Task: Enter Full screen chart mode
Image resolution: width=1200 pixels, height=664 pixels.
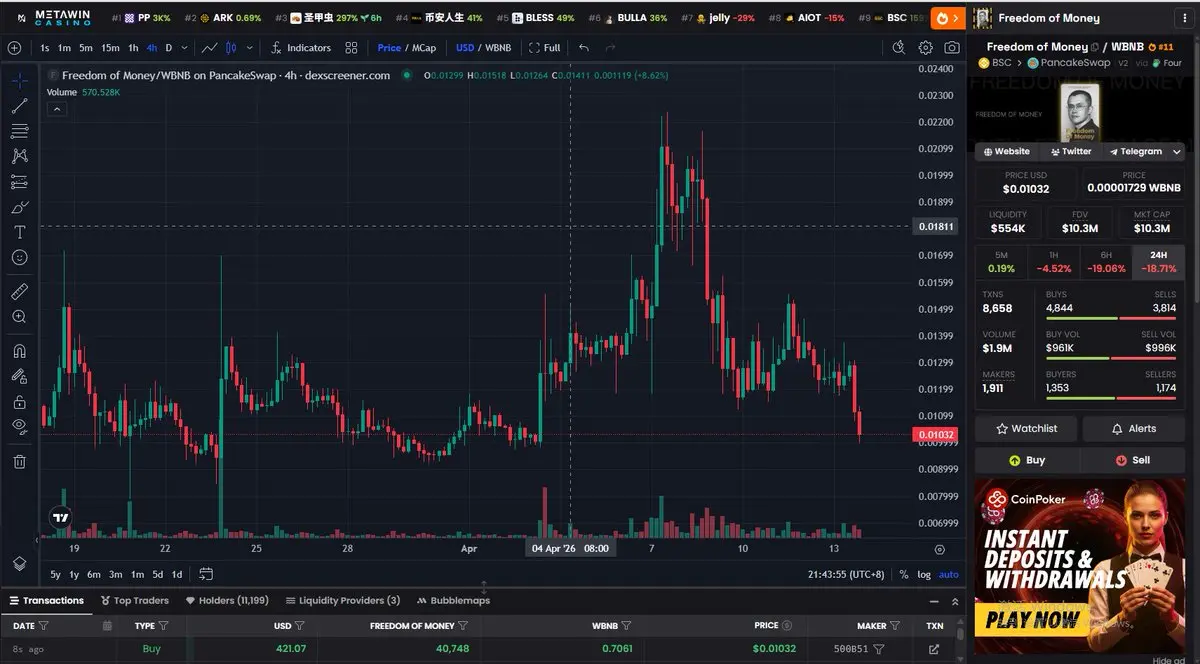Action: tap(545, 48)
